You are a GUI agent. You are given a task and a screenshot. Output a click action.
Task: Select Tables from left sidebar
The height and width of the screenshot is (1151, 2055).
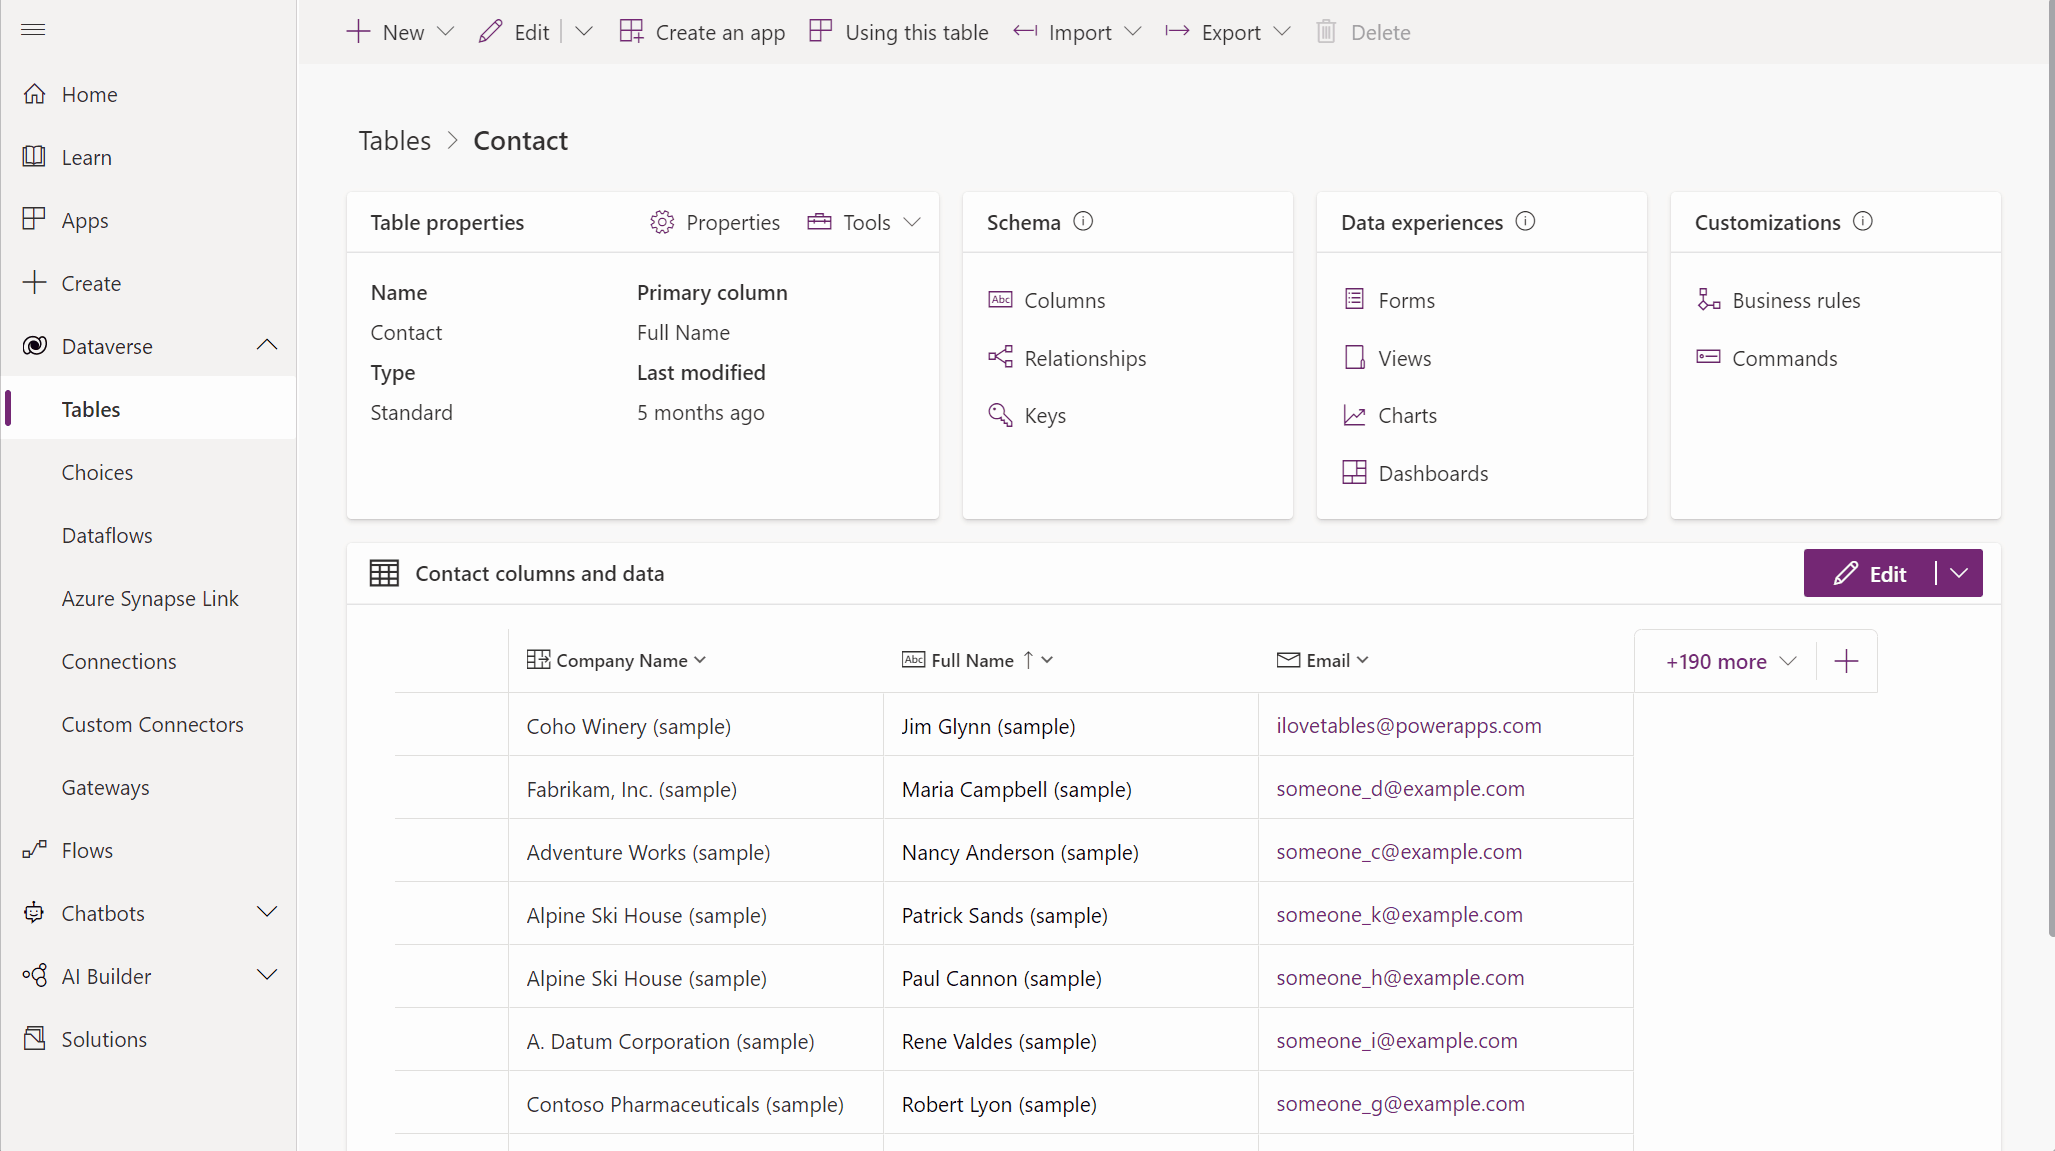pos(92,408)
